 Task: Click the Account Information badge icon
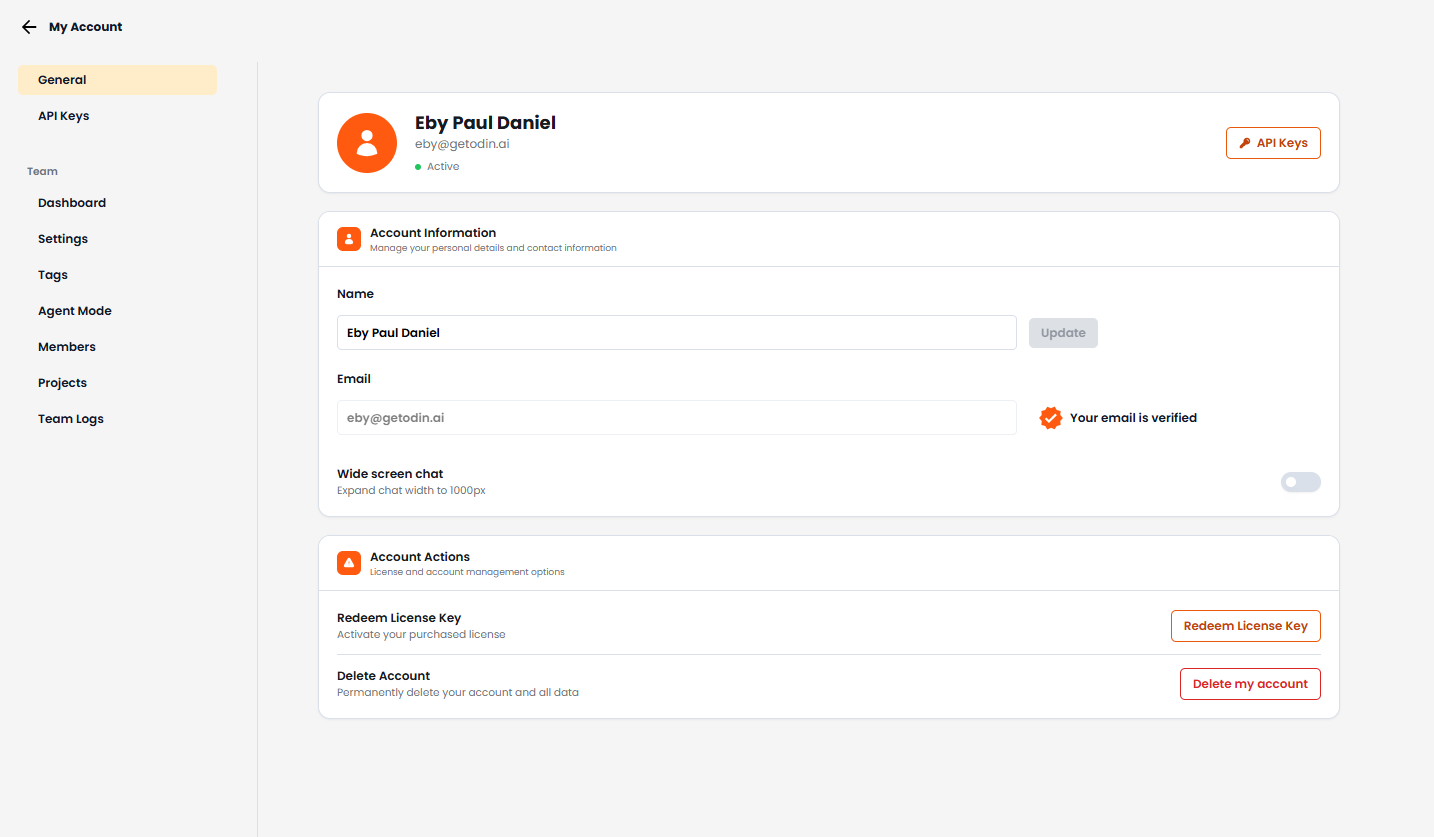tap(348, 238)
